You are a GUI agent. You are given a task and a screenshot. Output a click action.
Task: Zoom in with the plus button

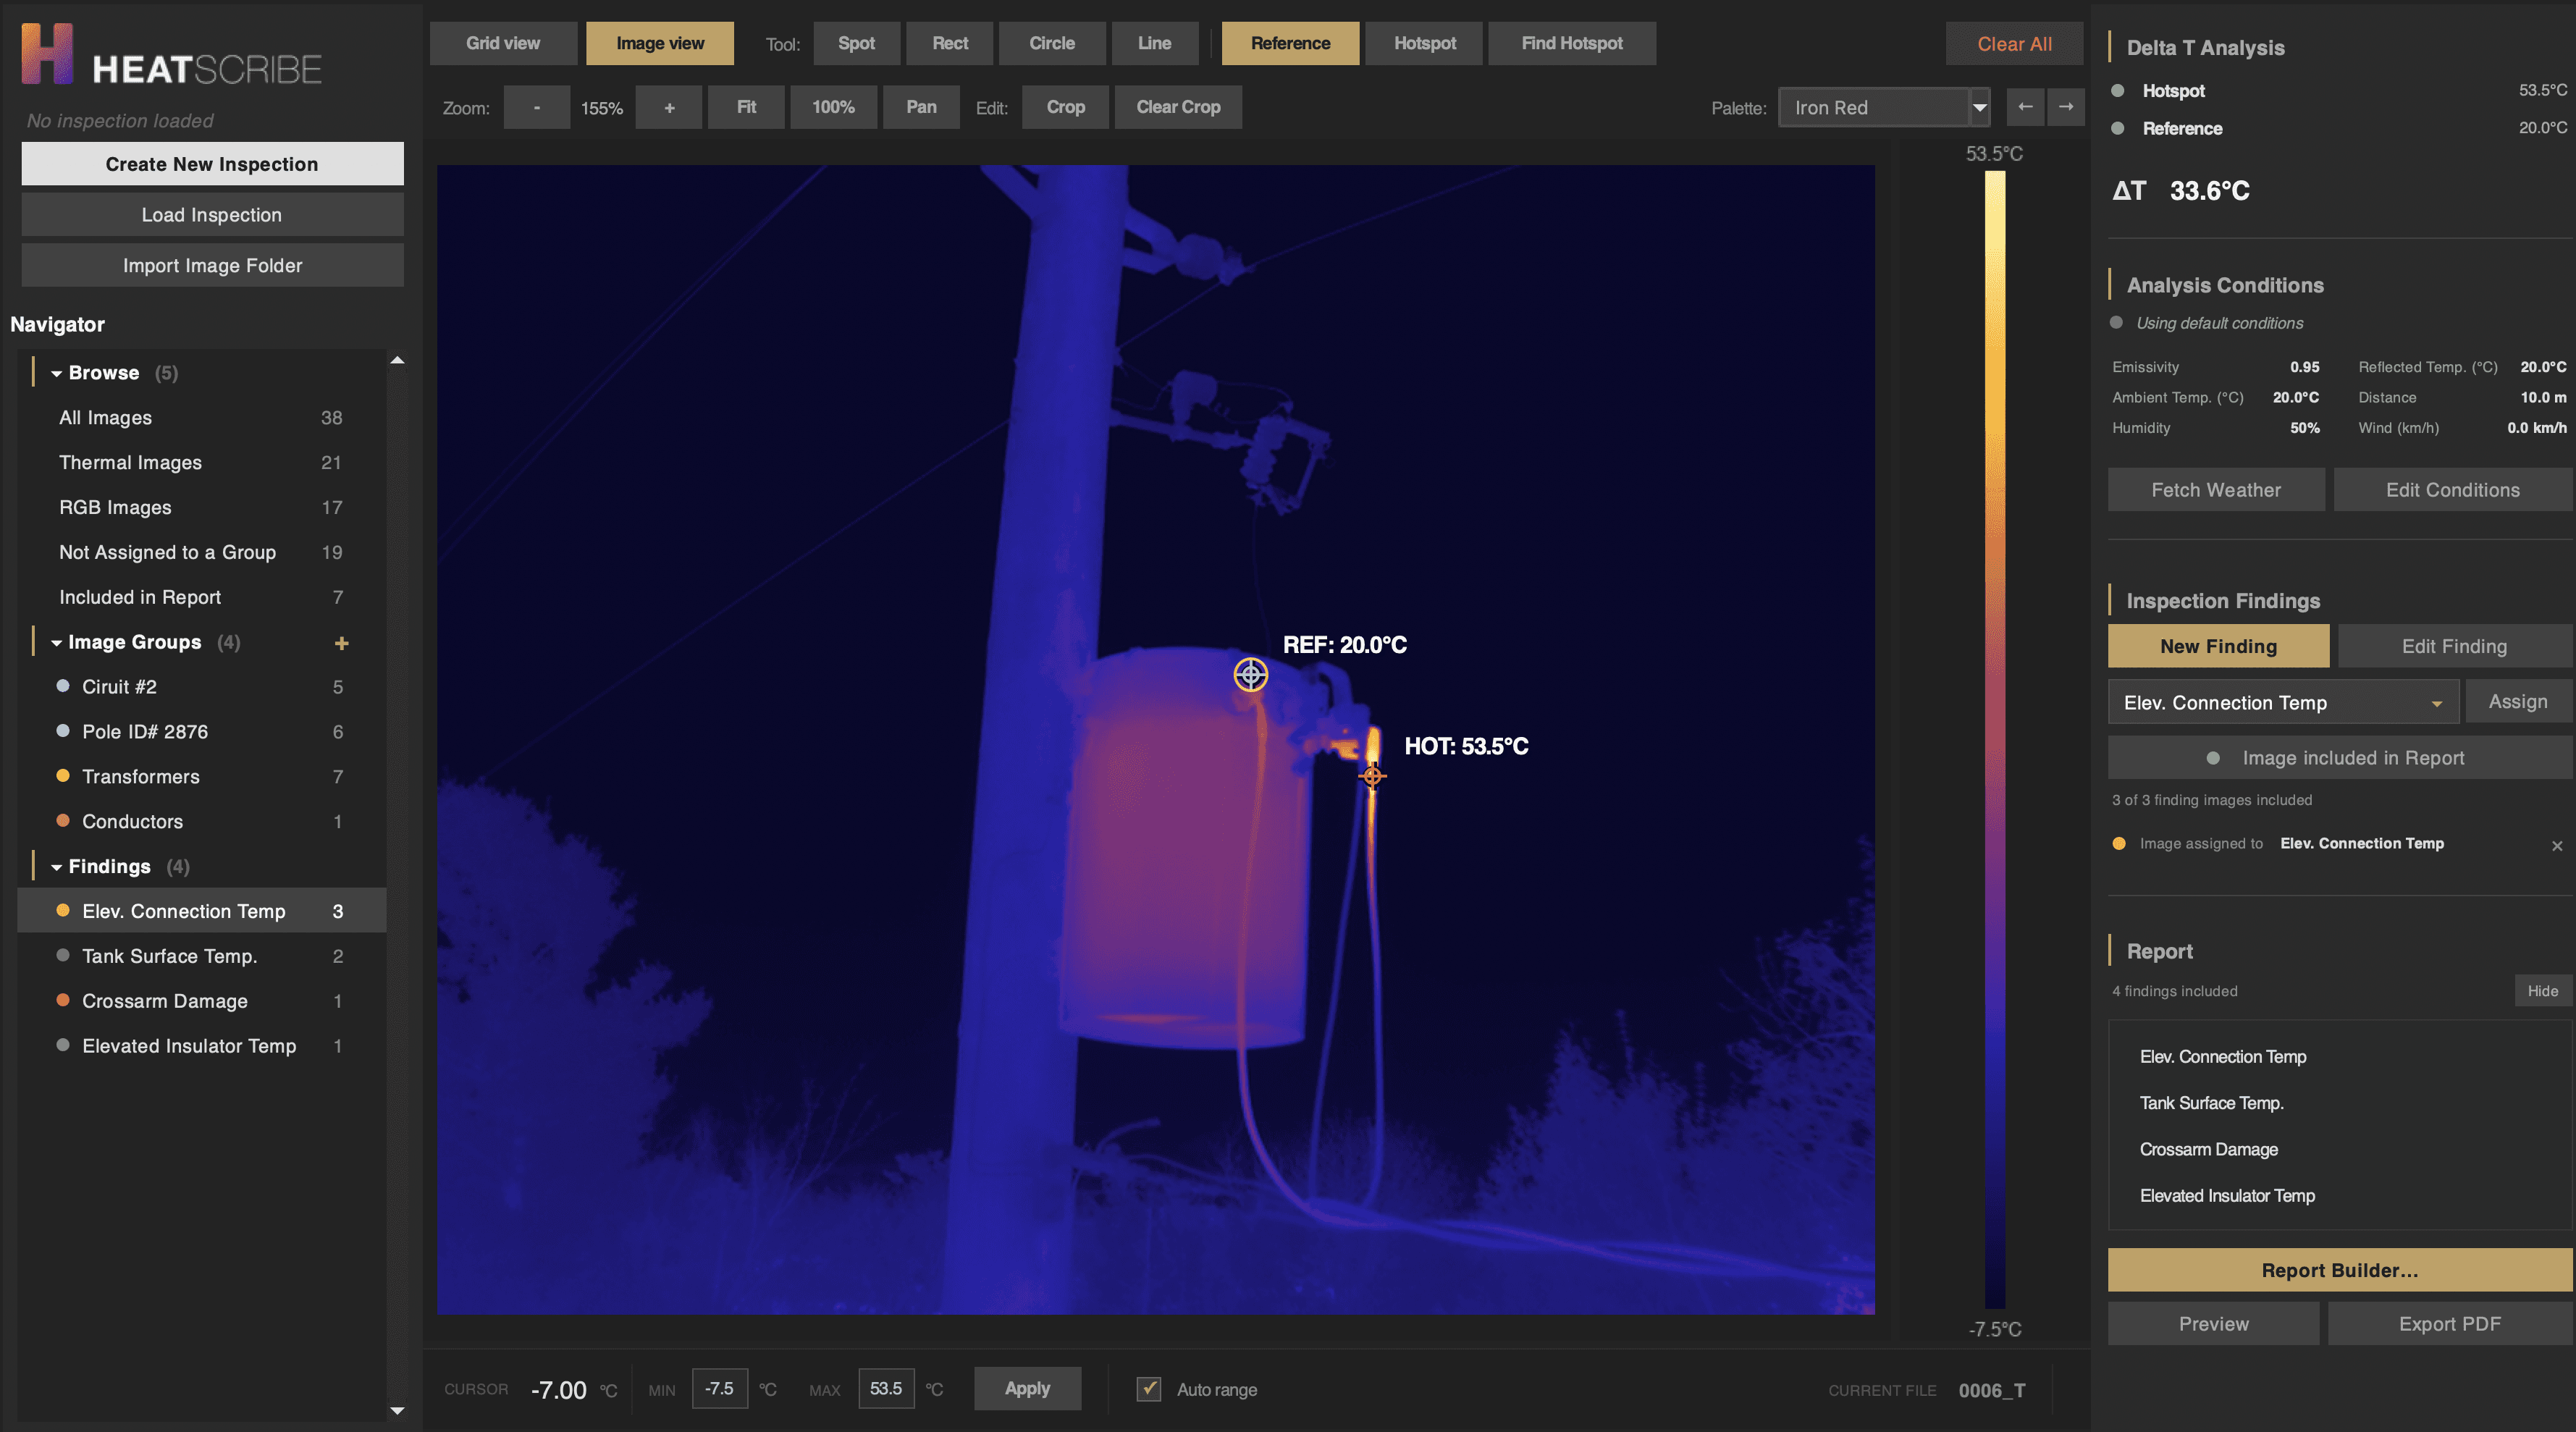click(669, 107)
